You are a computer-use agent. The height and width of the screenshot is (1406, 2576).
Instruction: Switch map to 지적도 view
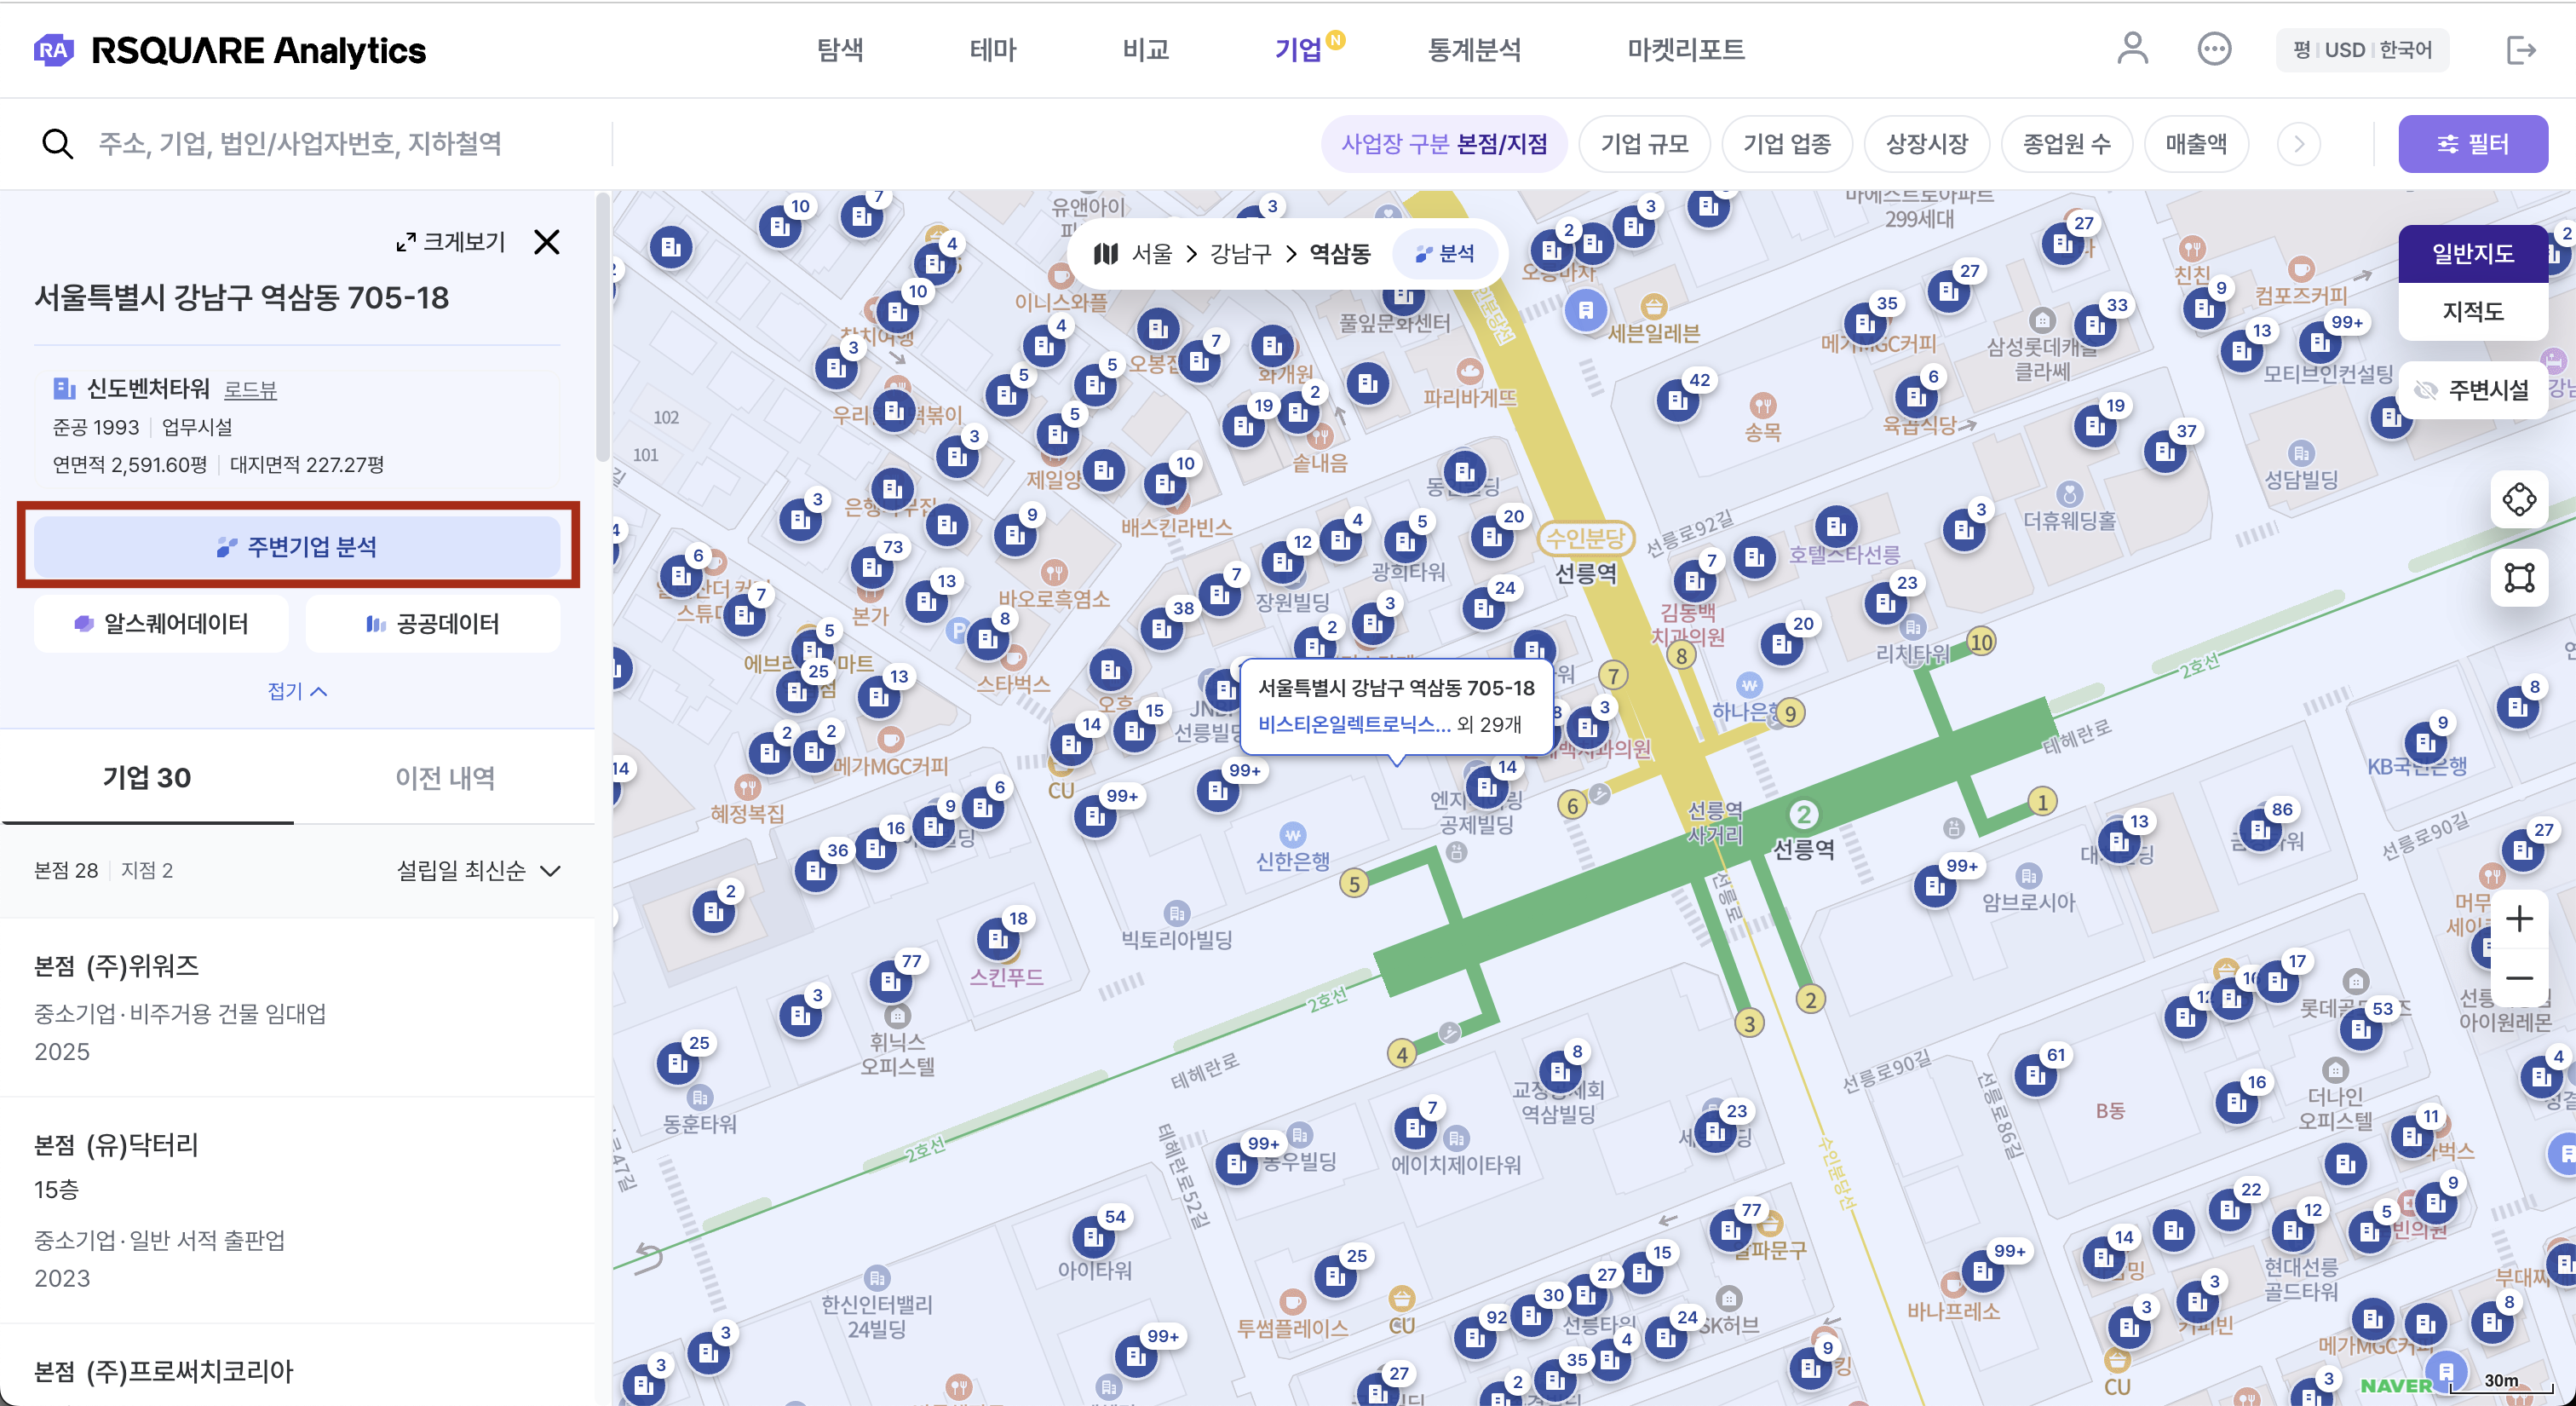click(2472, 312)
